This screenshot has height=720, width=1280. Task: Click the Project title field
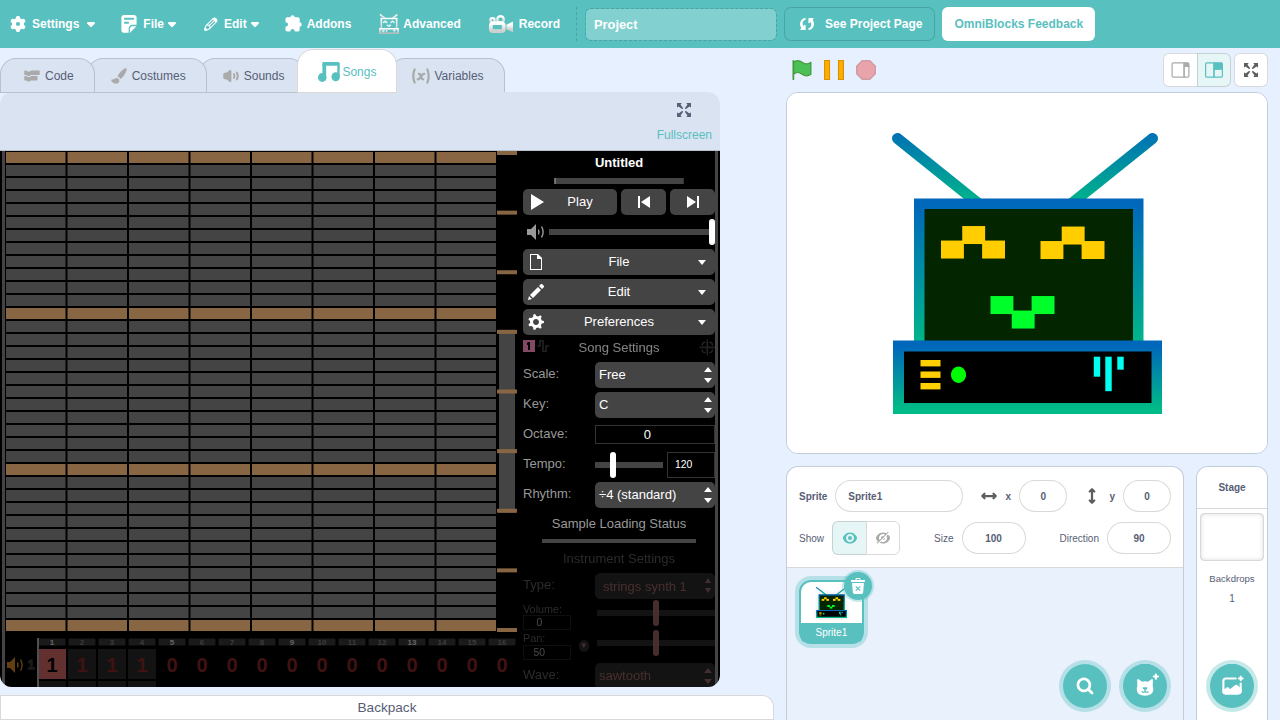pos(680,24)
